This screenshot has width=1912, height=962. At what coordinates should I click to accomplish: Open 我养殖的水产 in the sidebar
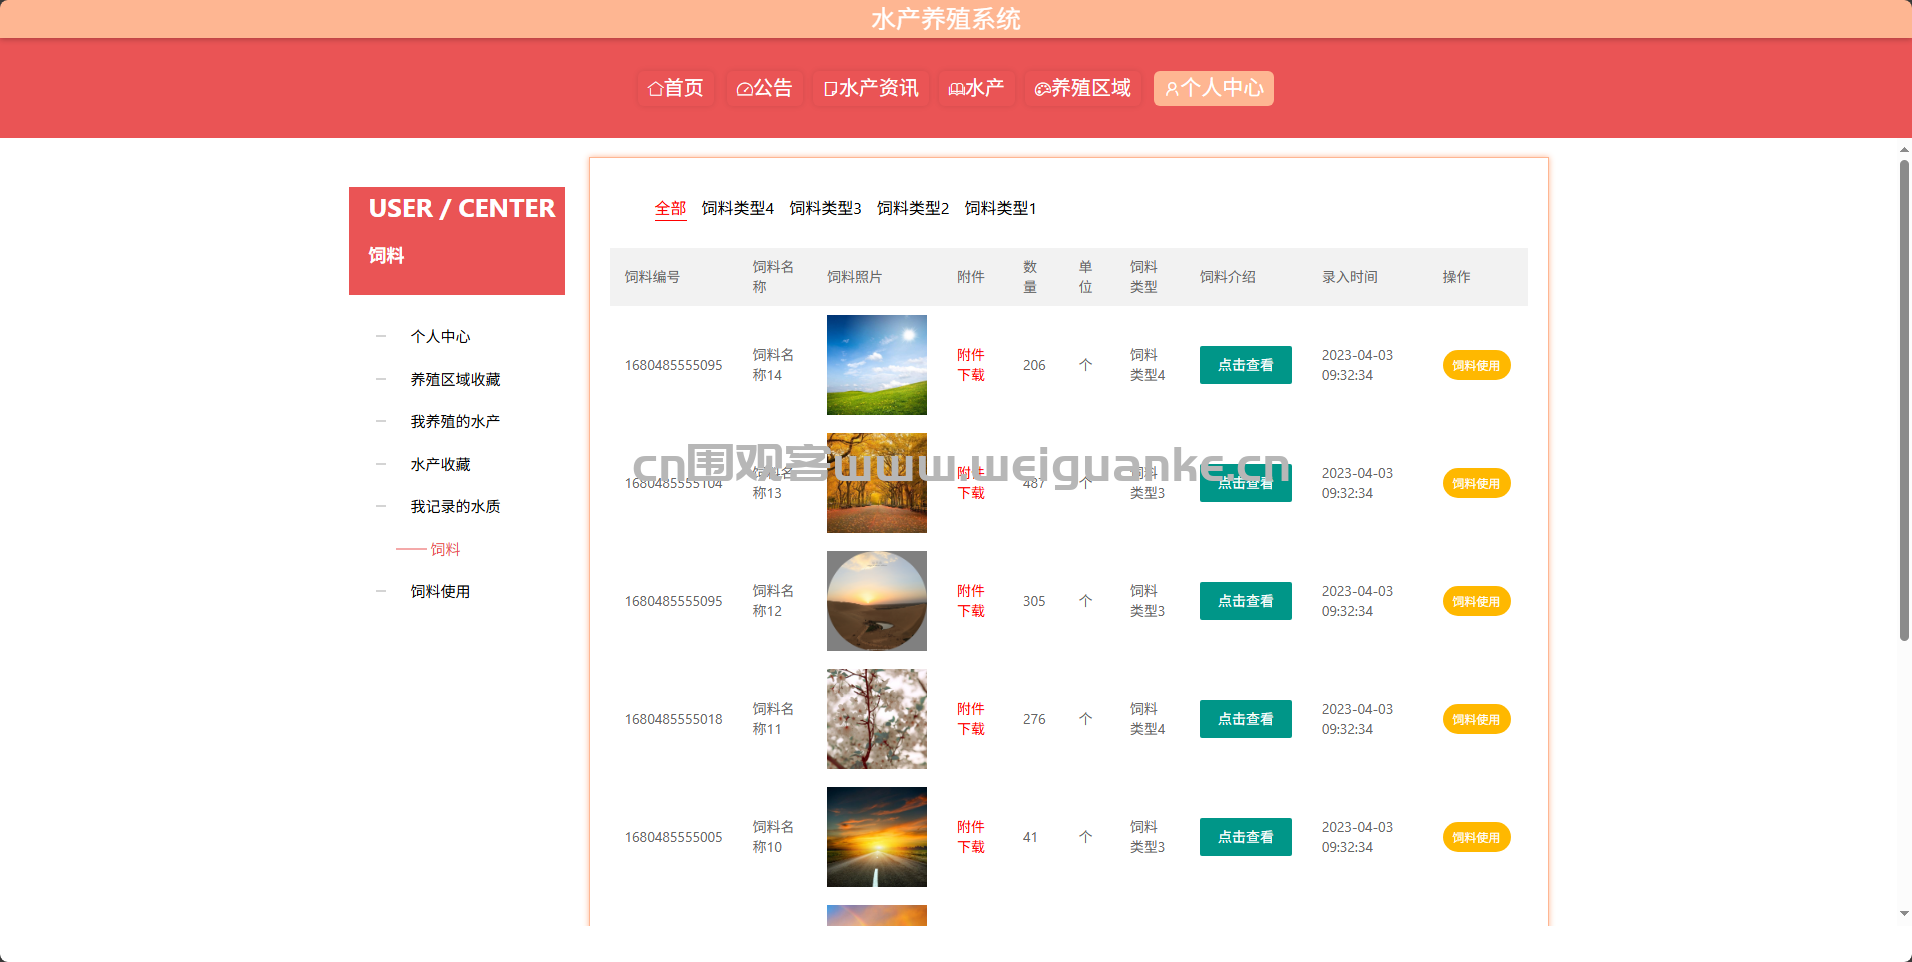[455, 422]
